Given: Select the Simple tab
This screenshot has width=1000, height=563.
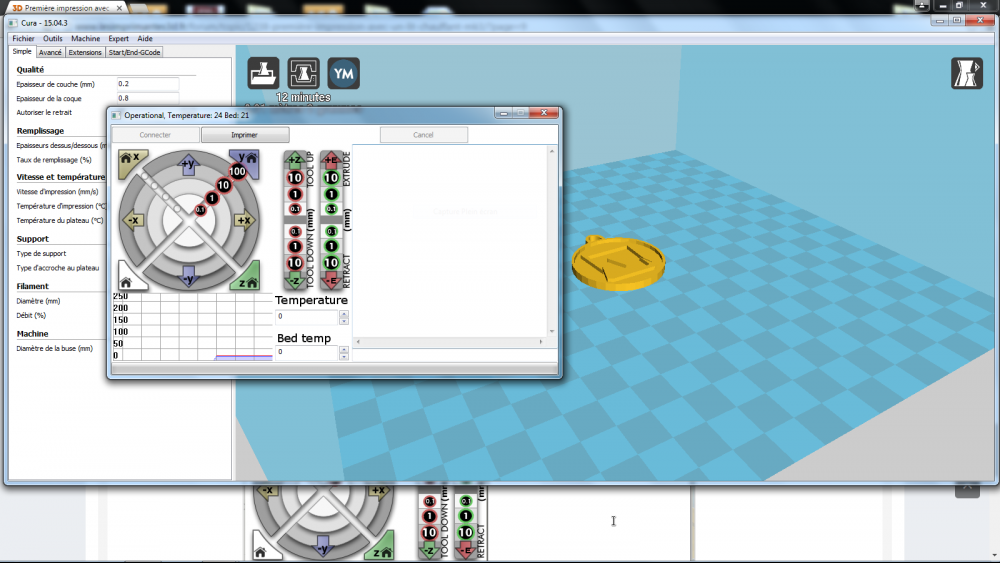Looking at the screenshot, I should [x=22, y=52].
